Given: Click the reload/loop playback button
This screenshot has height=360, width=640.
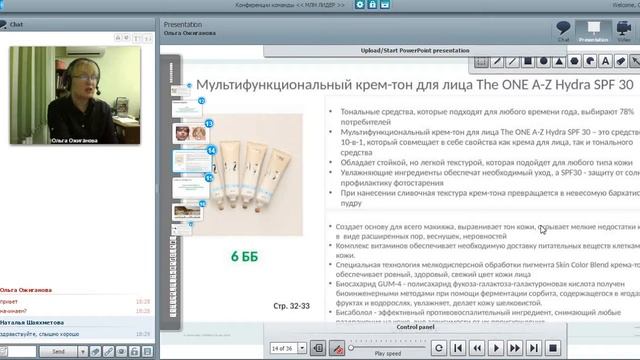Looking at the screenshot, I should pyautogui.click(x=439, y=348).
